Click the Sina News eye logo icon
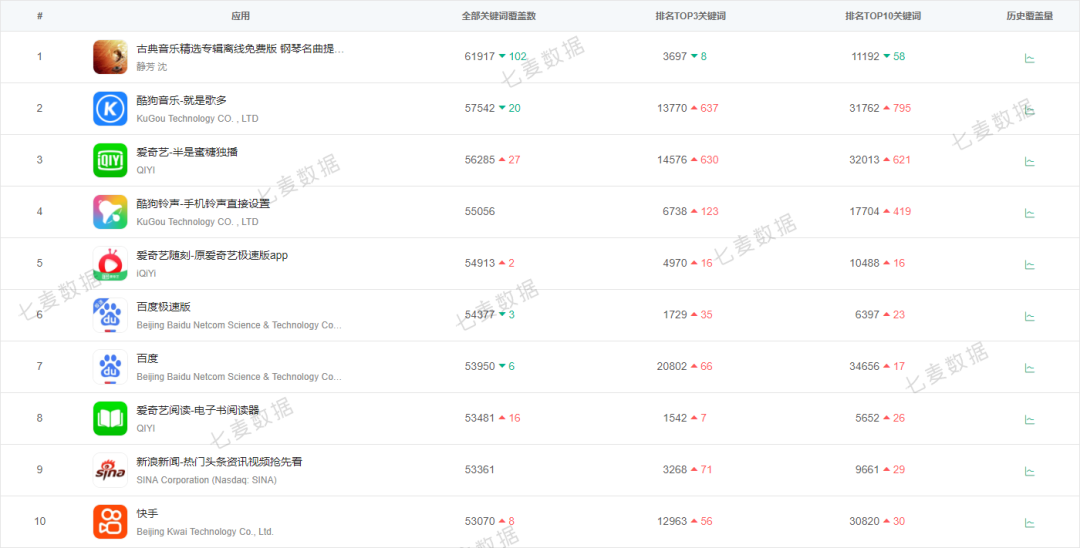 pos(110,470)
